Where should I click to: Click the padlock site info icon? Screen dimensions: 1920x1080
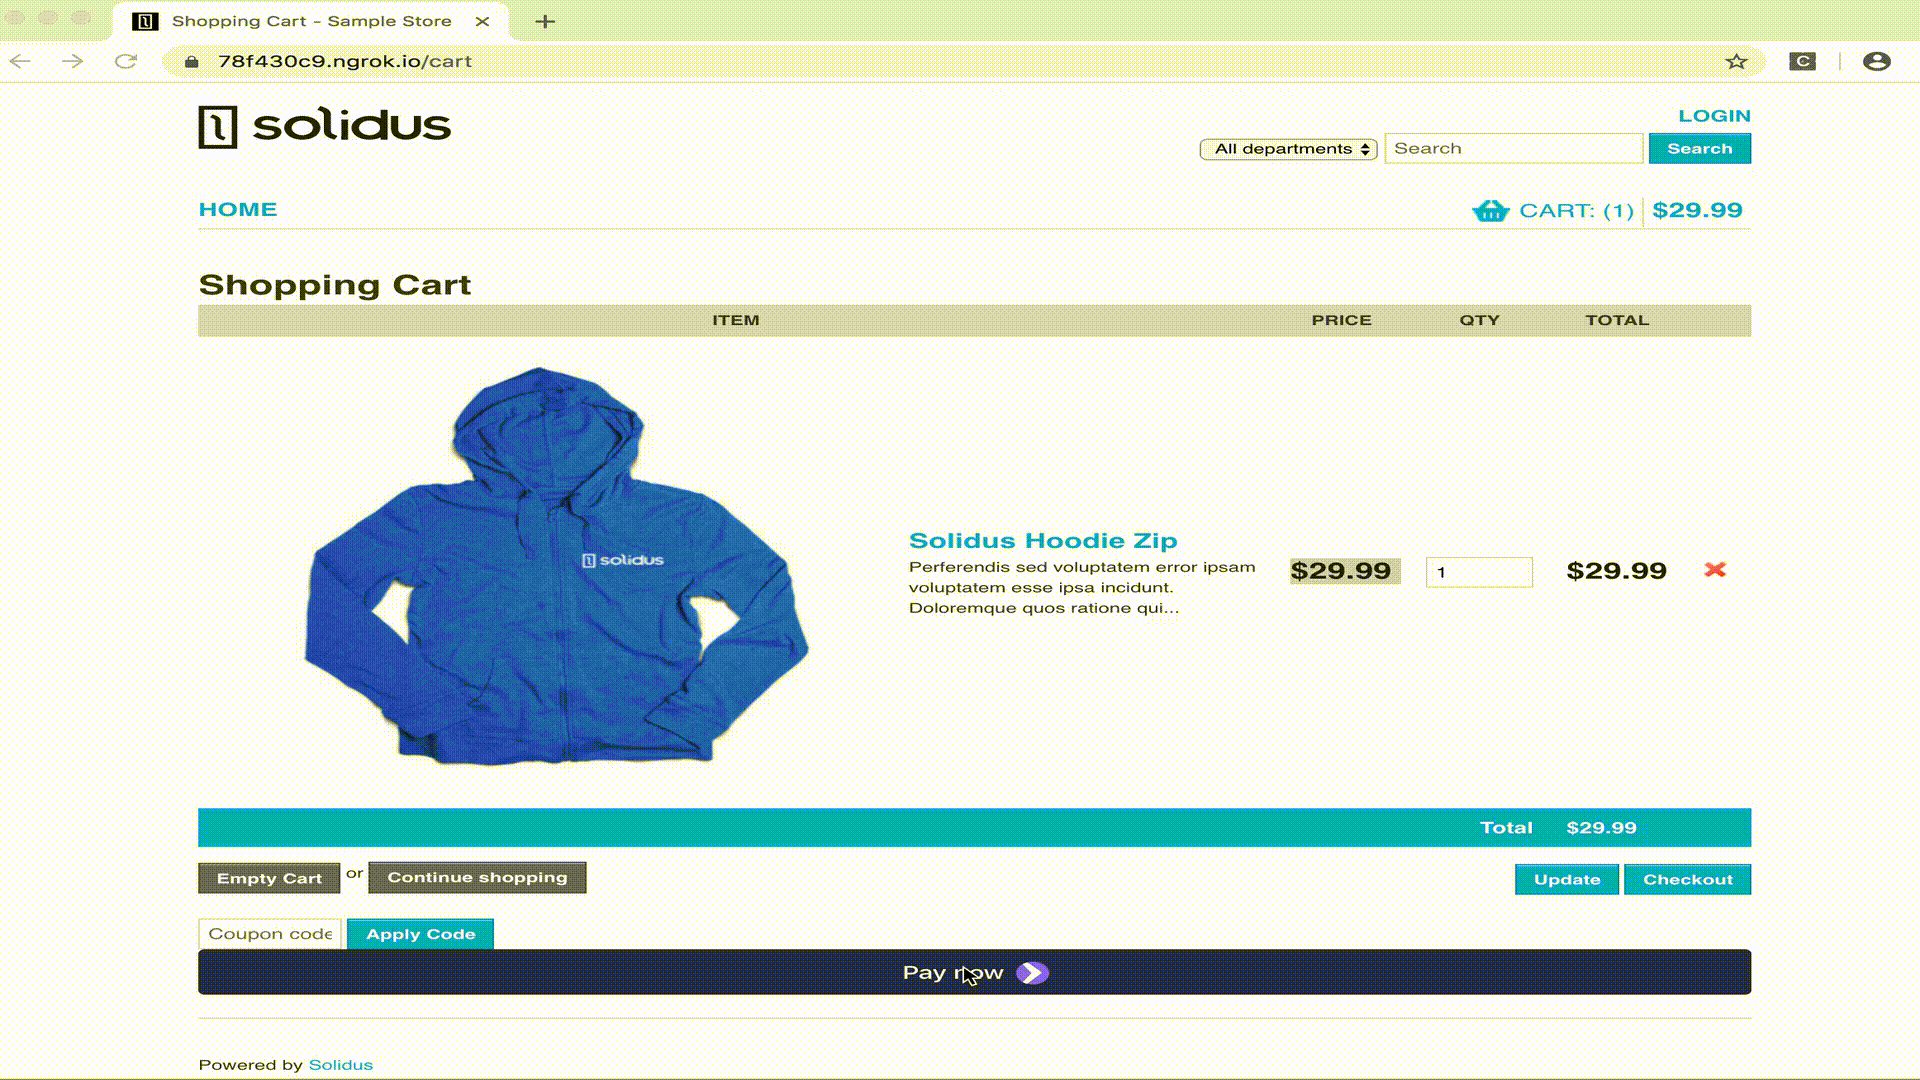coord(192,61)
